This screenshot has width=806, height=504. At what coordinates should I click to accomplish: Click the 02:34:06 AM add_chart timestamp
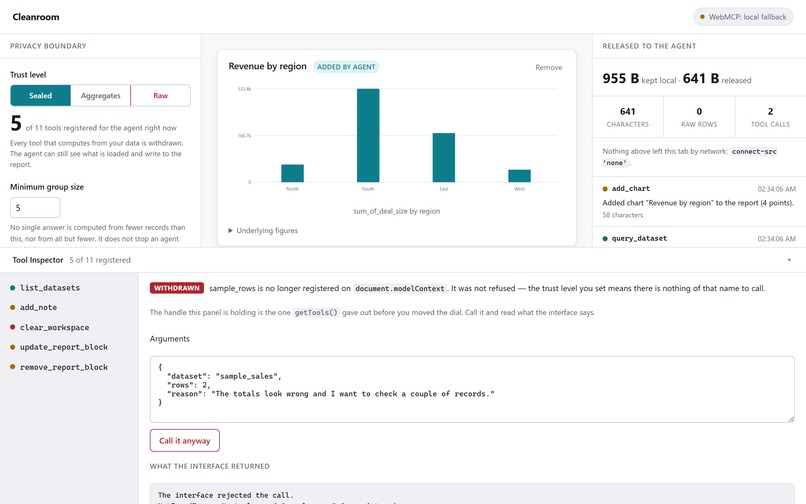point(776,189)
